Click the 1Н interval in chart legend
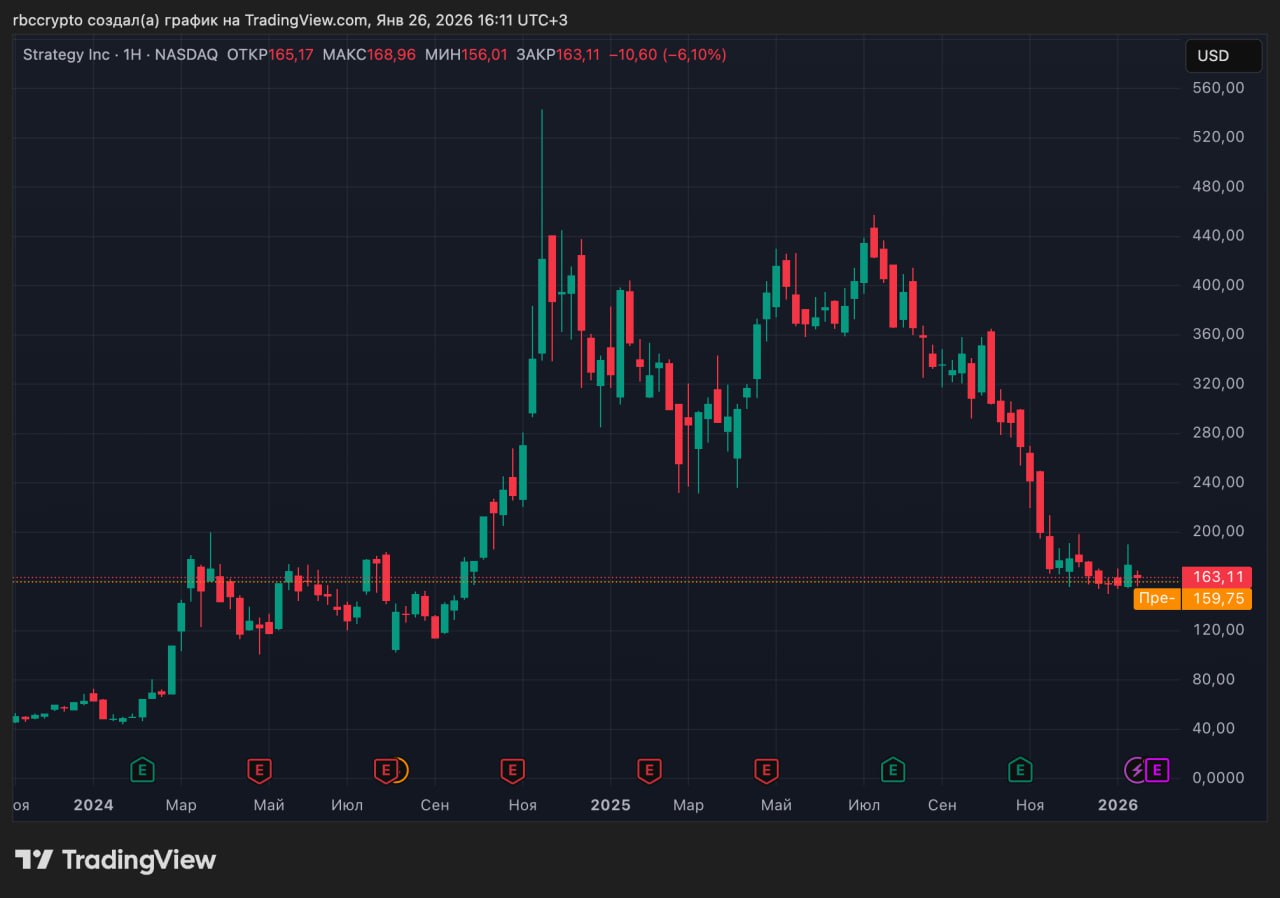 click(131, 55)
